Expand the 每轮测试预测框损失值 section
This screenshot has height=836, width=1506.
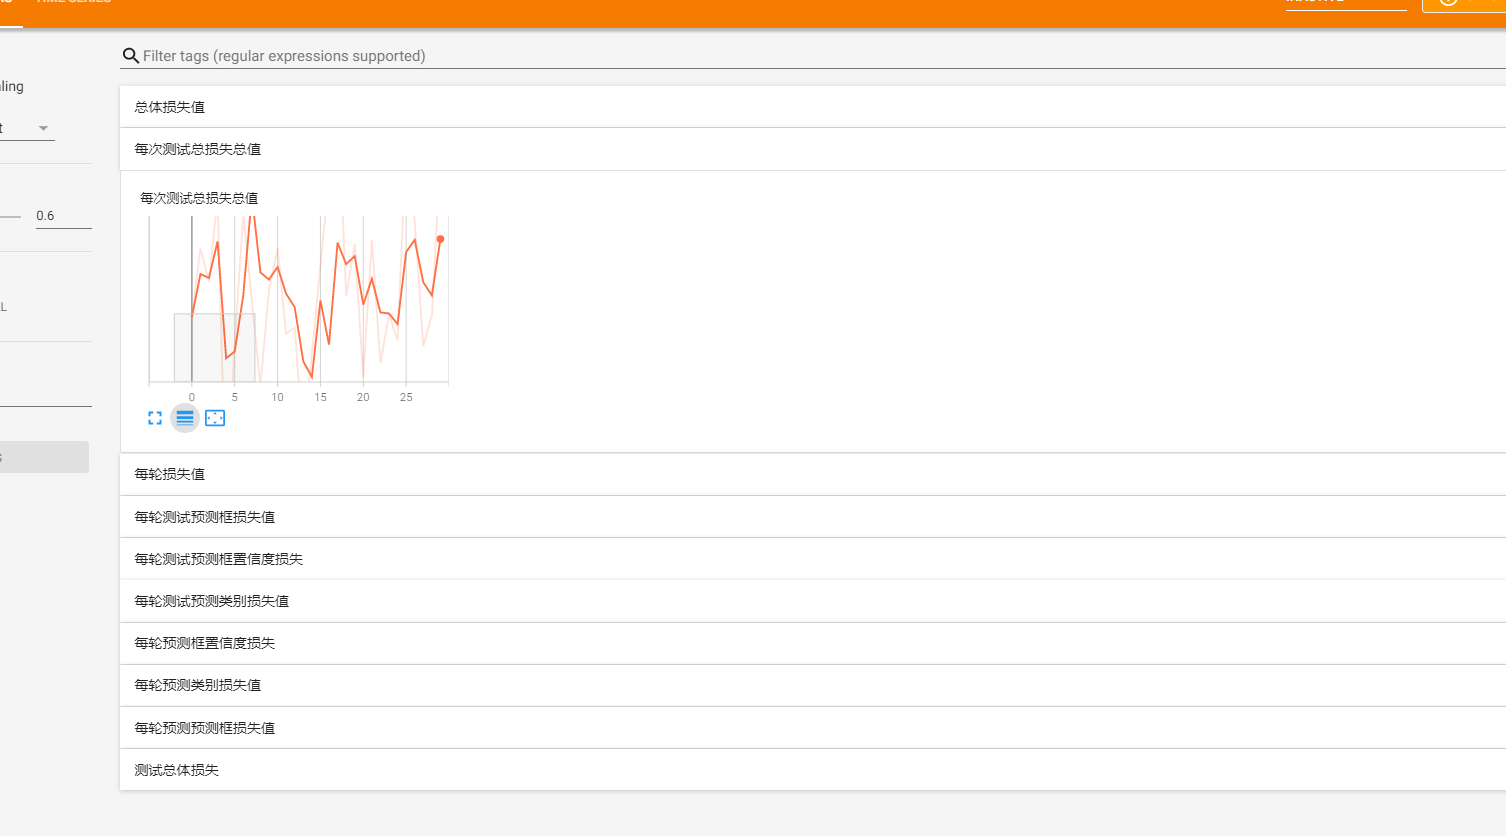click(x=813, y=517)
